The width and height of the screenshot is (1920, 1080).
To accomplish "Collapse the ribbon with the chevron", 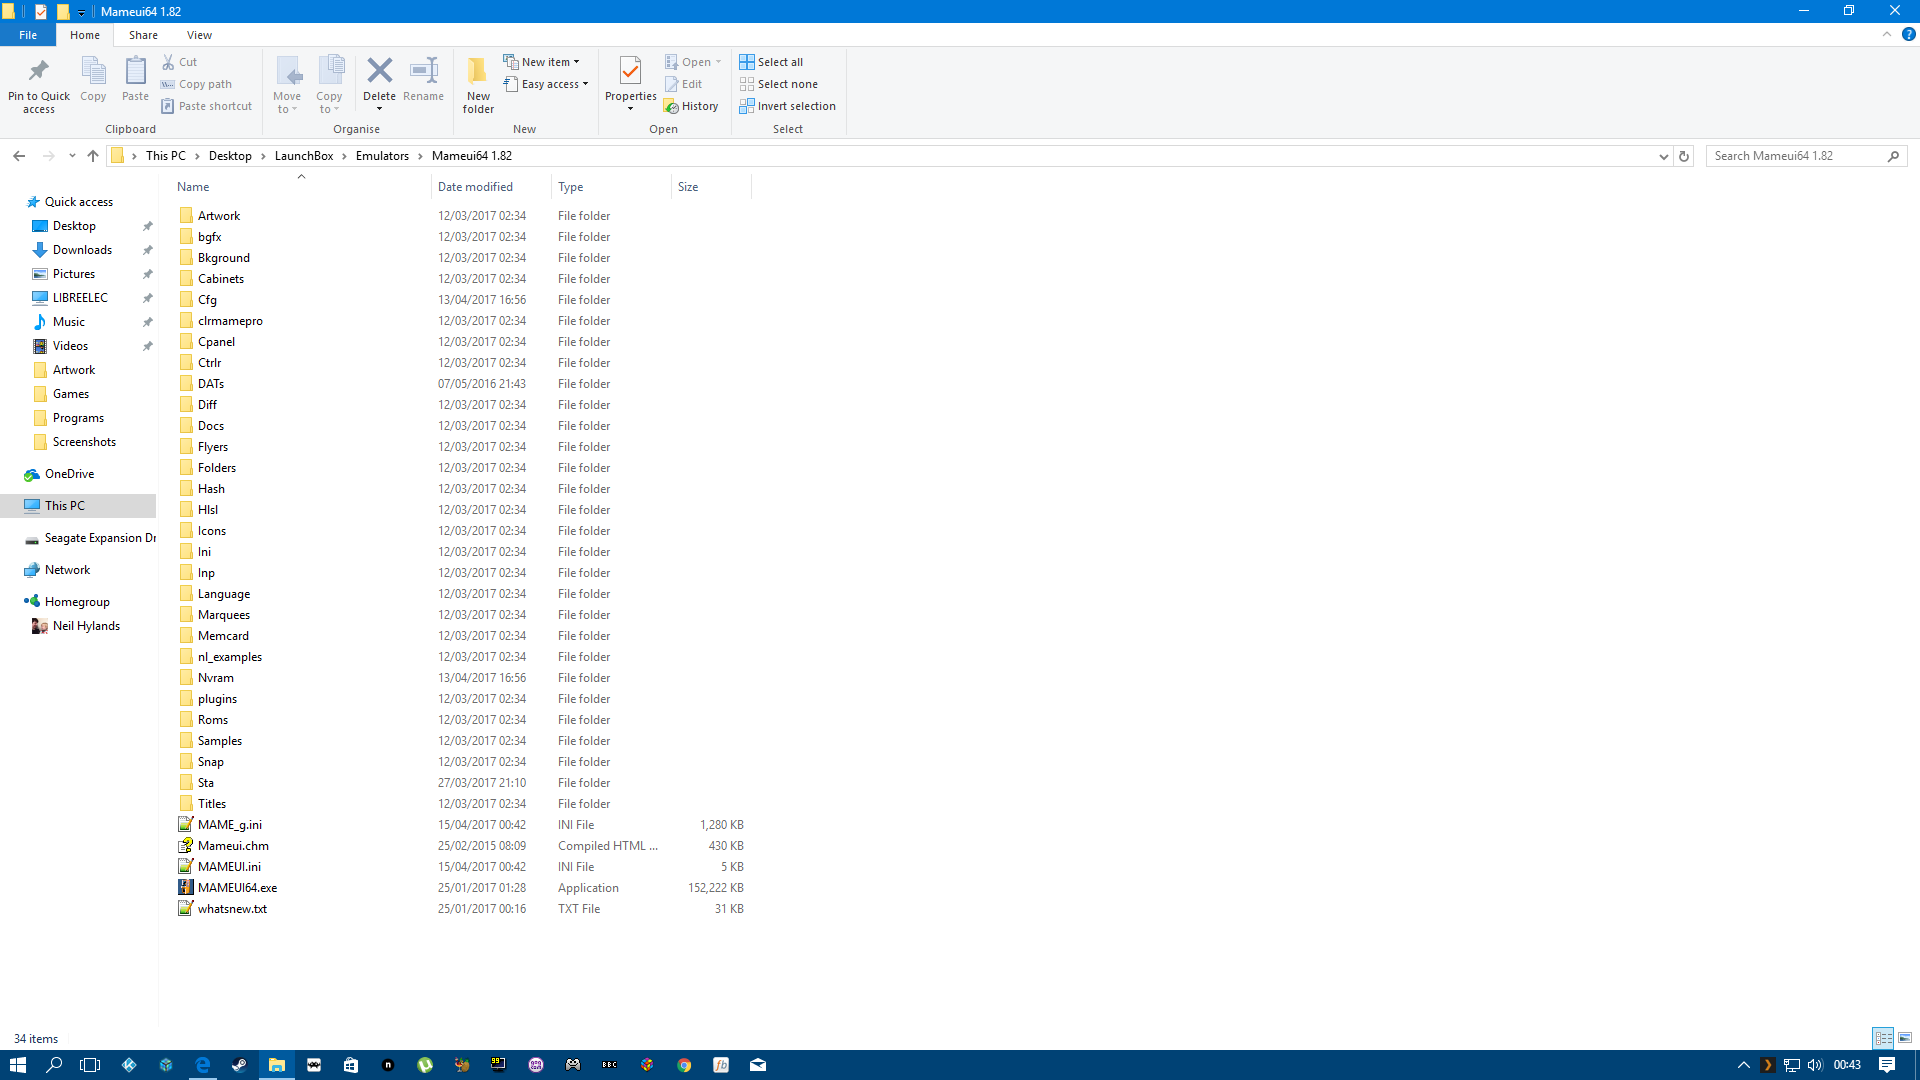I will pyautogui.click(x=1887, y=34).
